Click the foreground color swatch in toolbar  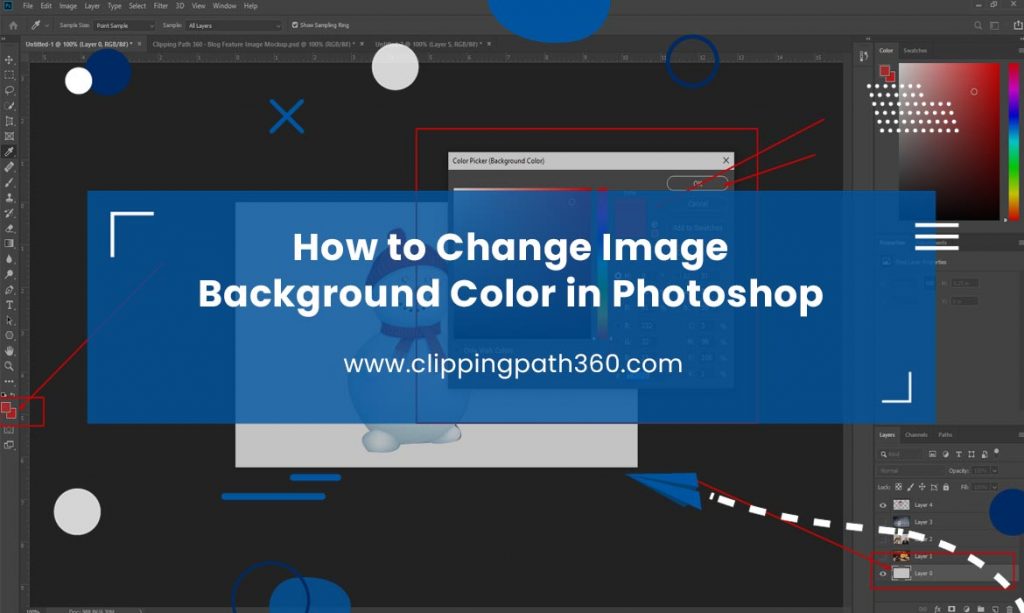[x=7, y=408]
